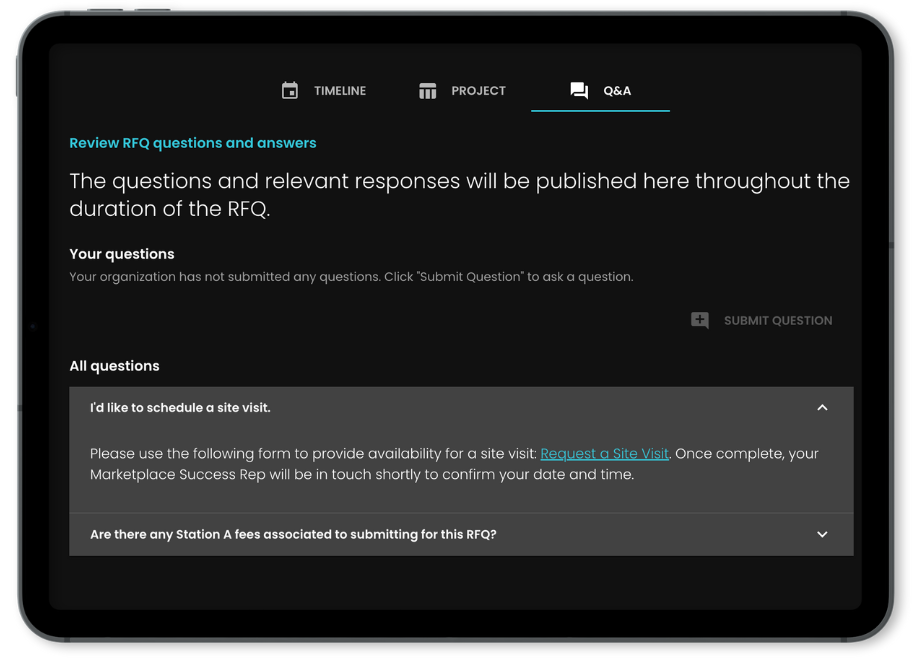
Task: Expand the Station A fees question chevron
Action: pyautogui.click(x=822, y=535)
